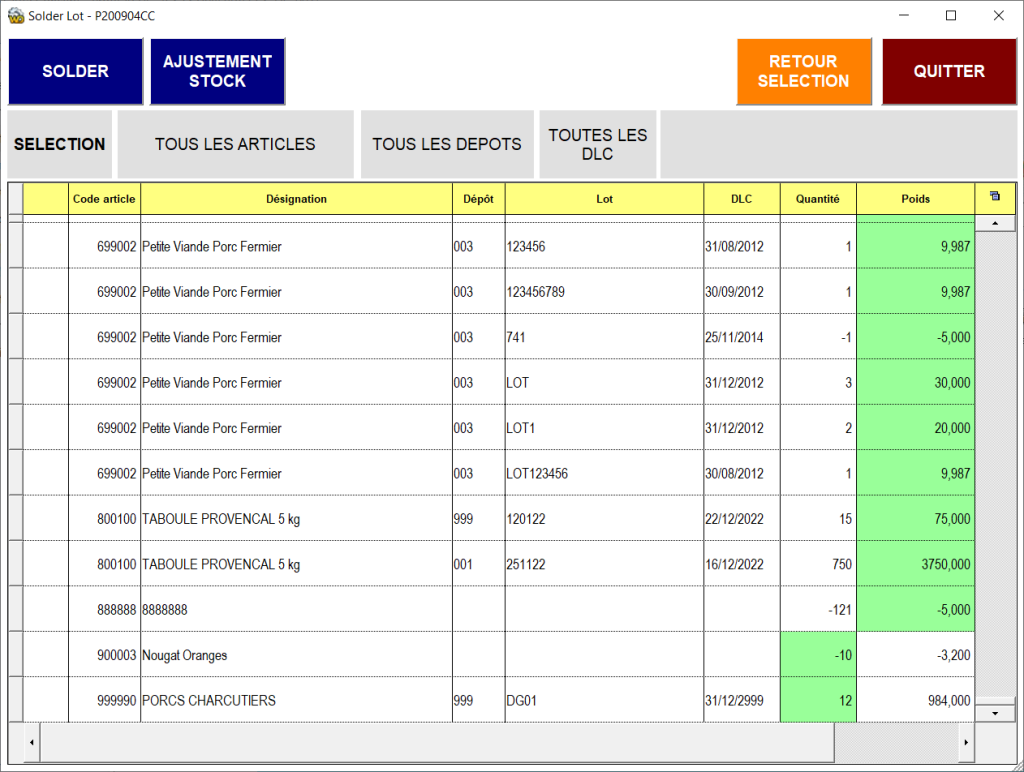Click the app icon in the title bar

click(15, 16)
